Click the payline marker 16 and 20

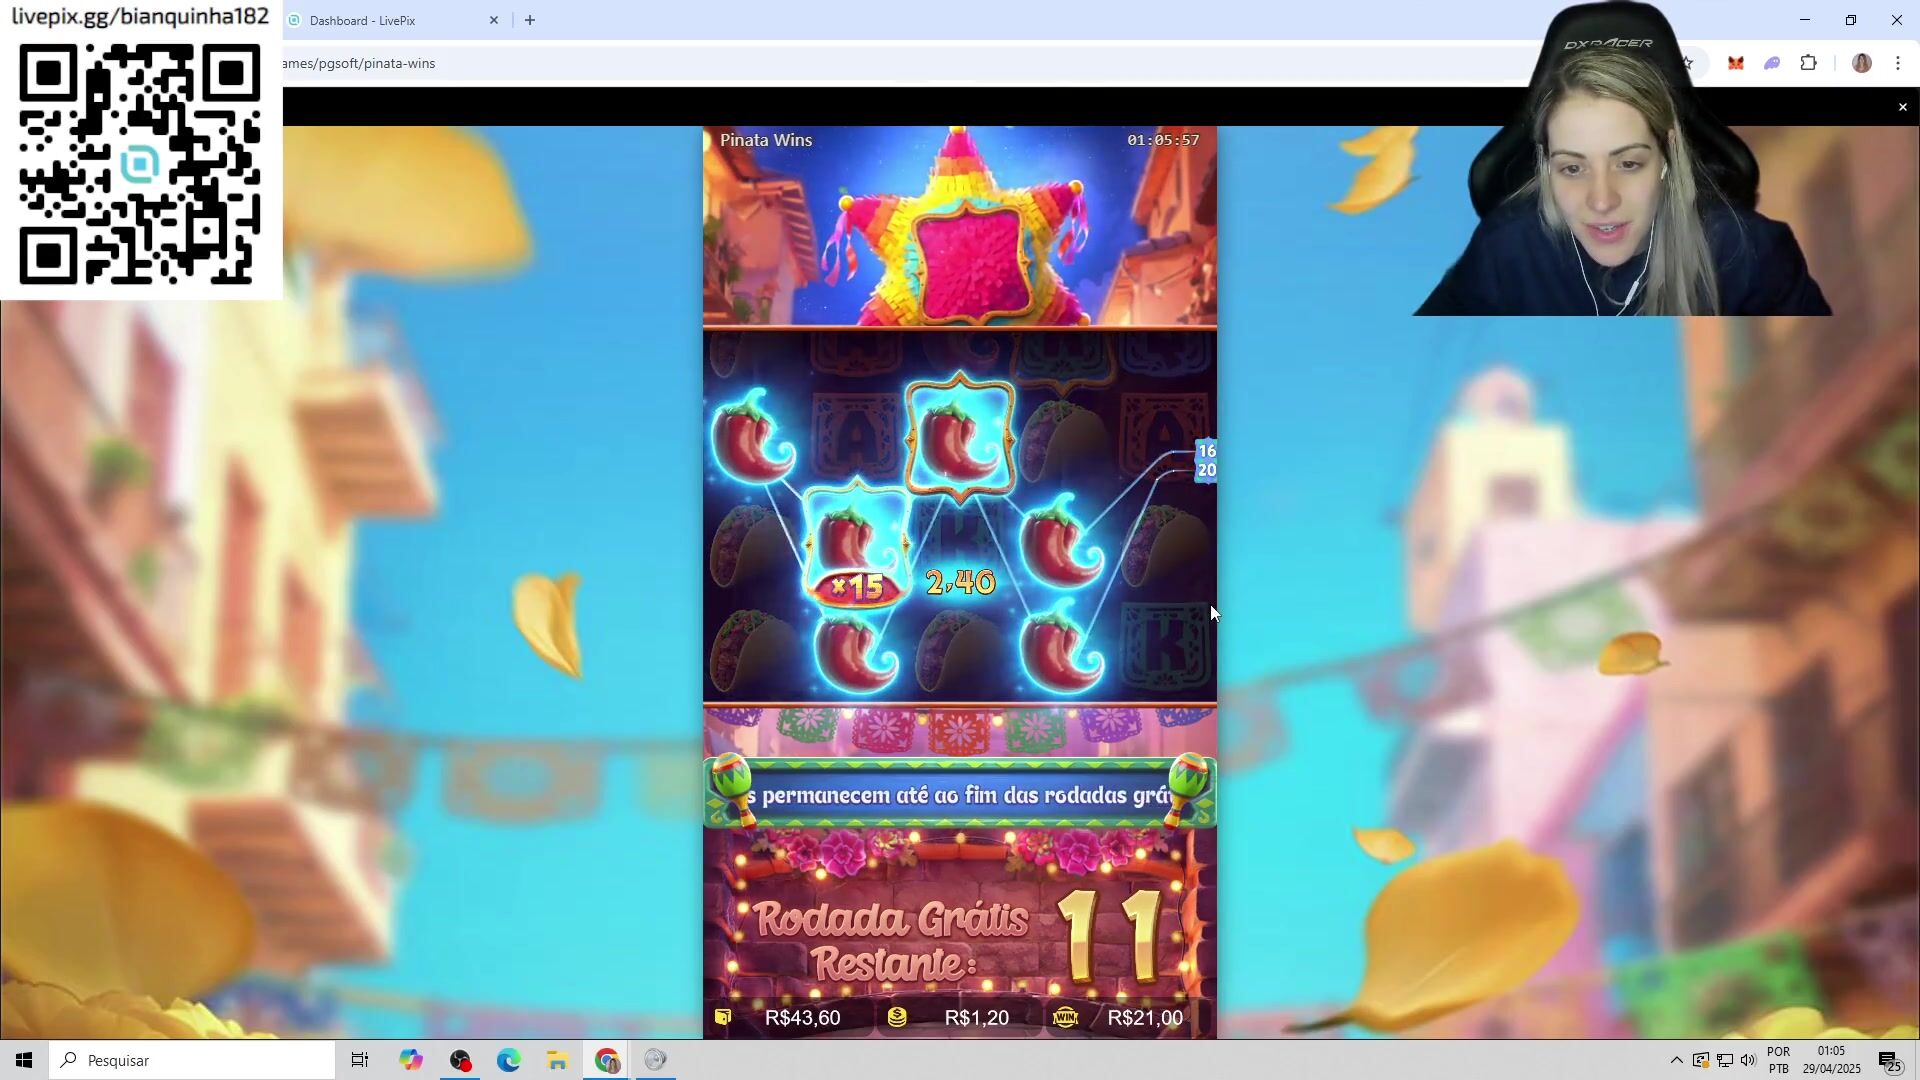click(x=1206, y=461)
